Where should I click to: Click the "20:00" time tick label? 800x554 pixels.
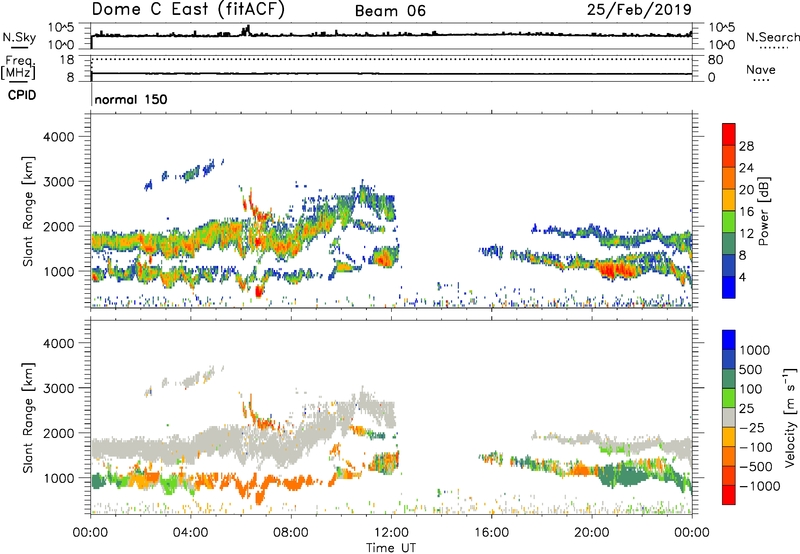pyautogui.click(x=591, y=533)
